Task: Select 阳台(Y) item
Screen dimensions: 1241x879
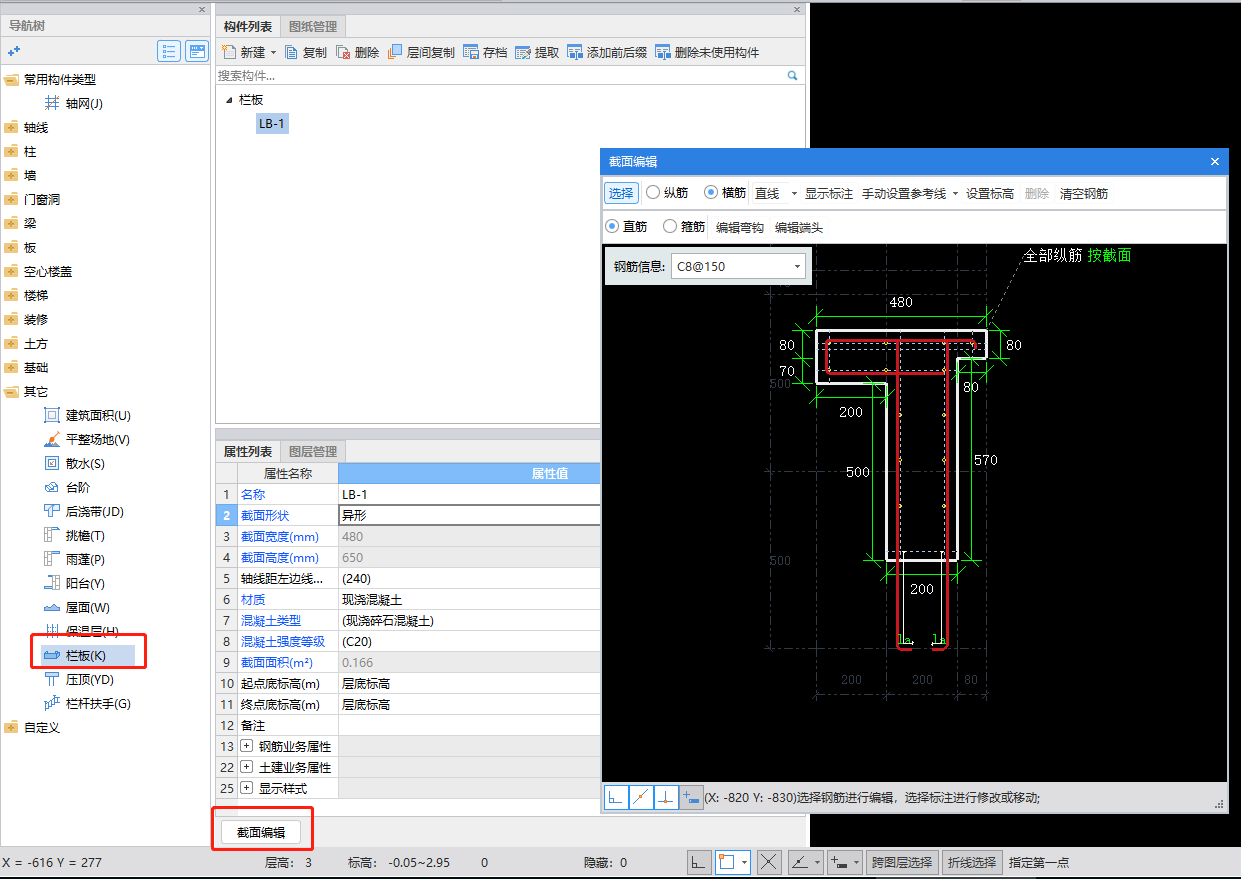Action: click(75, 583)
